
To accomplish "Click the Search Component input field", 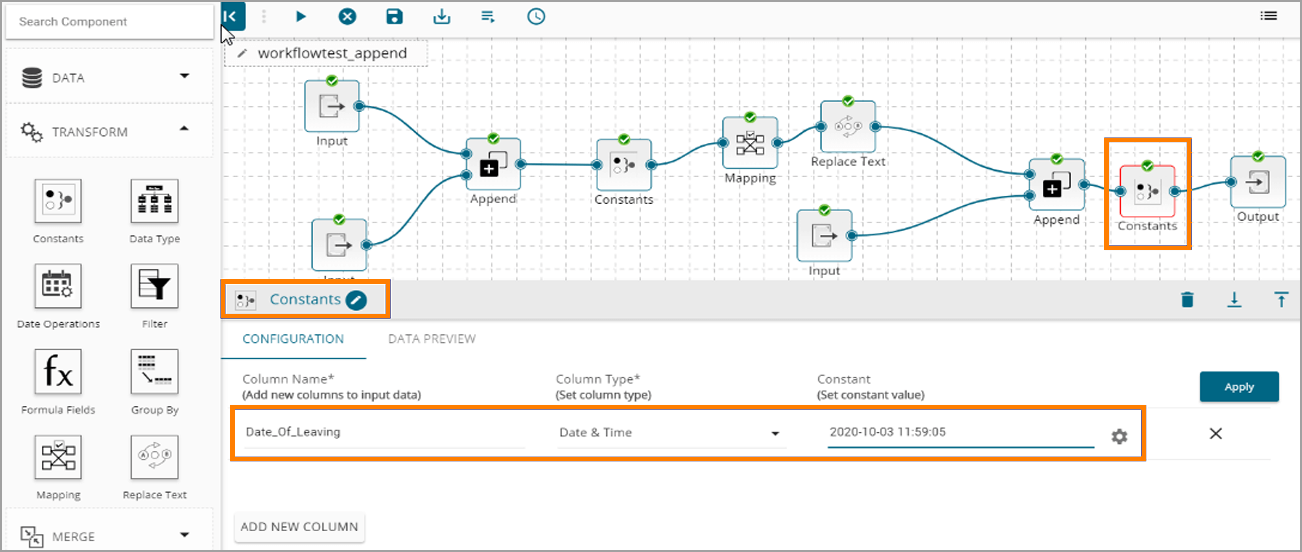I will [109, 21].
